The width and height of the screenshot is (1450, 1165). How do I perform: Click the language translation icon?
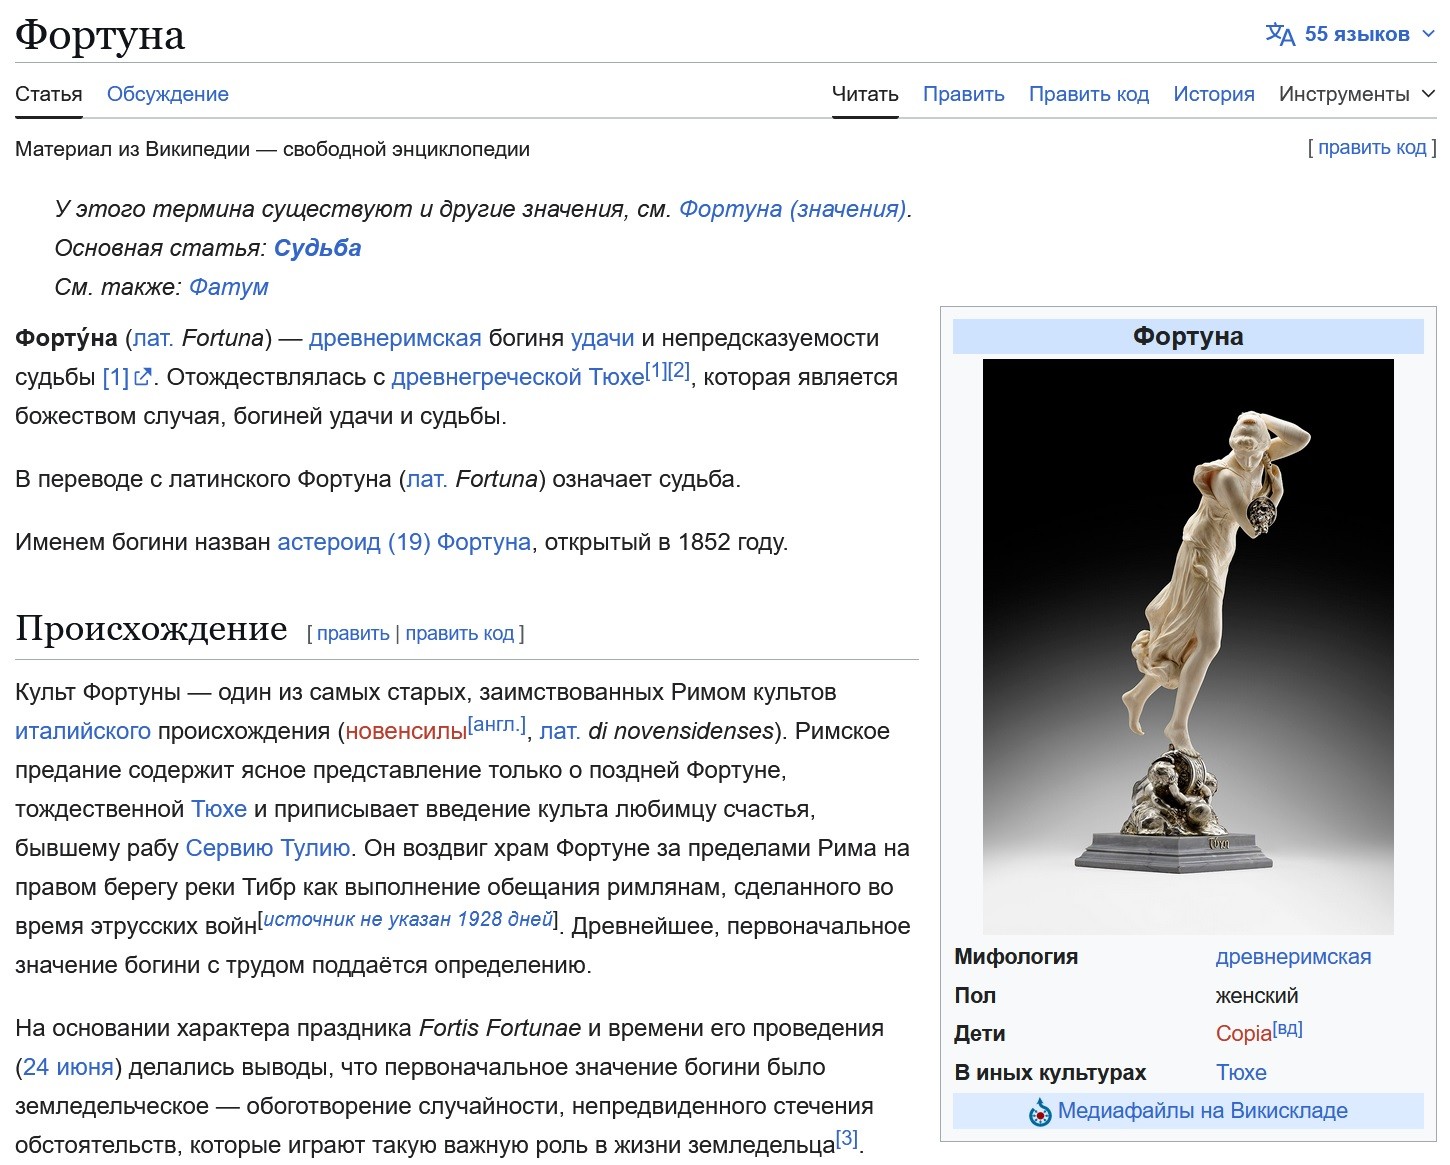tap(1280, 34)
